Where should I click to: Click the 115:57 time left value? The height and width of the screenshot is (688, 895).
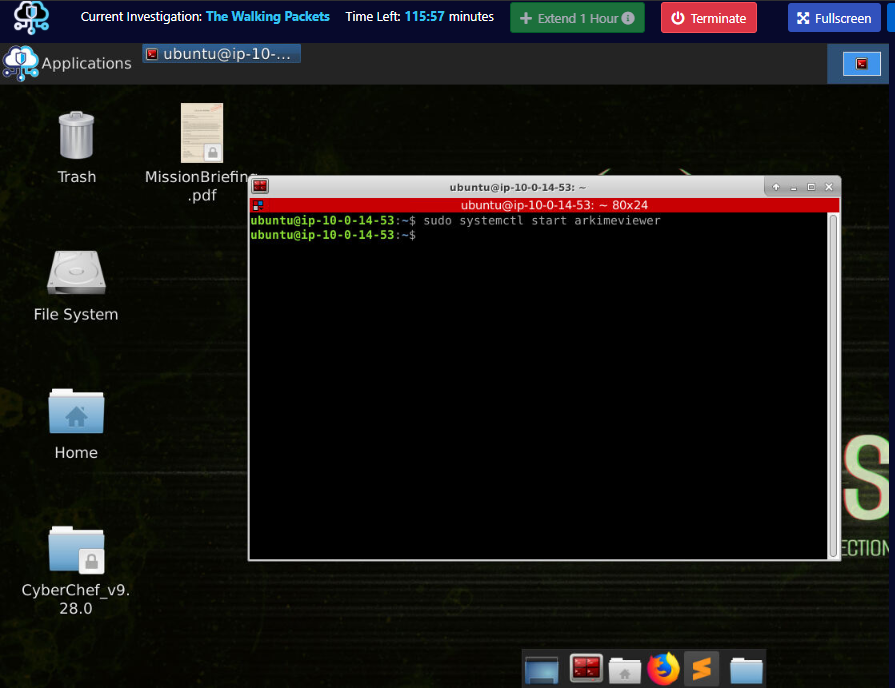tap(424, 17)
